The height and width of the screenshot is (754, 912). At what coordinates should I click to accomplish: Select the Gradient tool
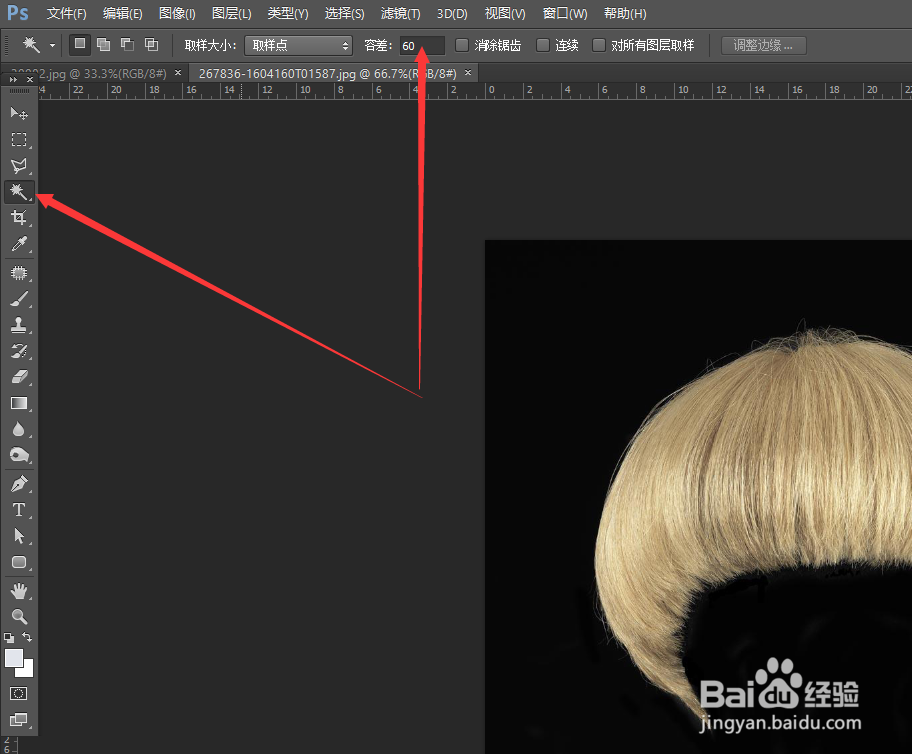tap(19, 403)
